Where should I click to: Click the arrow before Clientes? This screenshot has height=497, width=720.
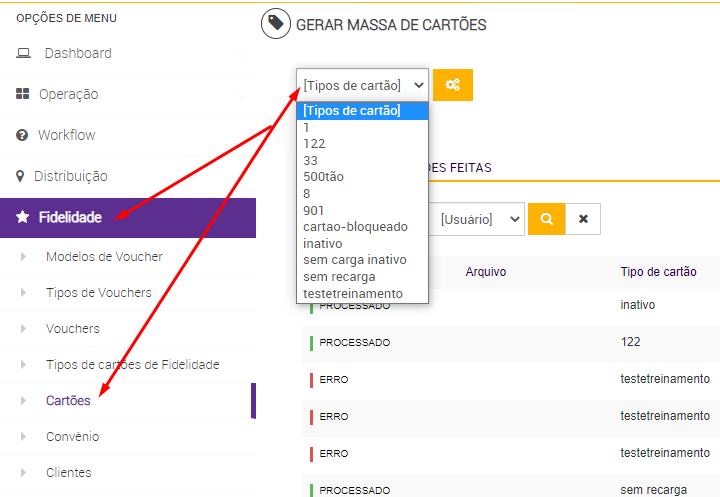(23, 473)
